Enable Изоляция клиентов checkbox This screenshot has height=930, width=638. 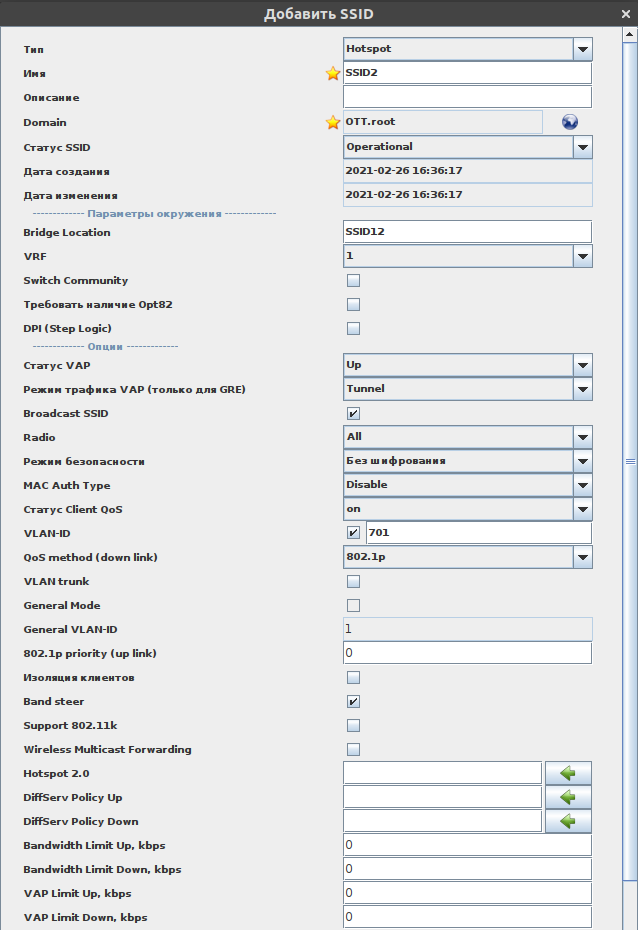(353, 677)
